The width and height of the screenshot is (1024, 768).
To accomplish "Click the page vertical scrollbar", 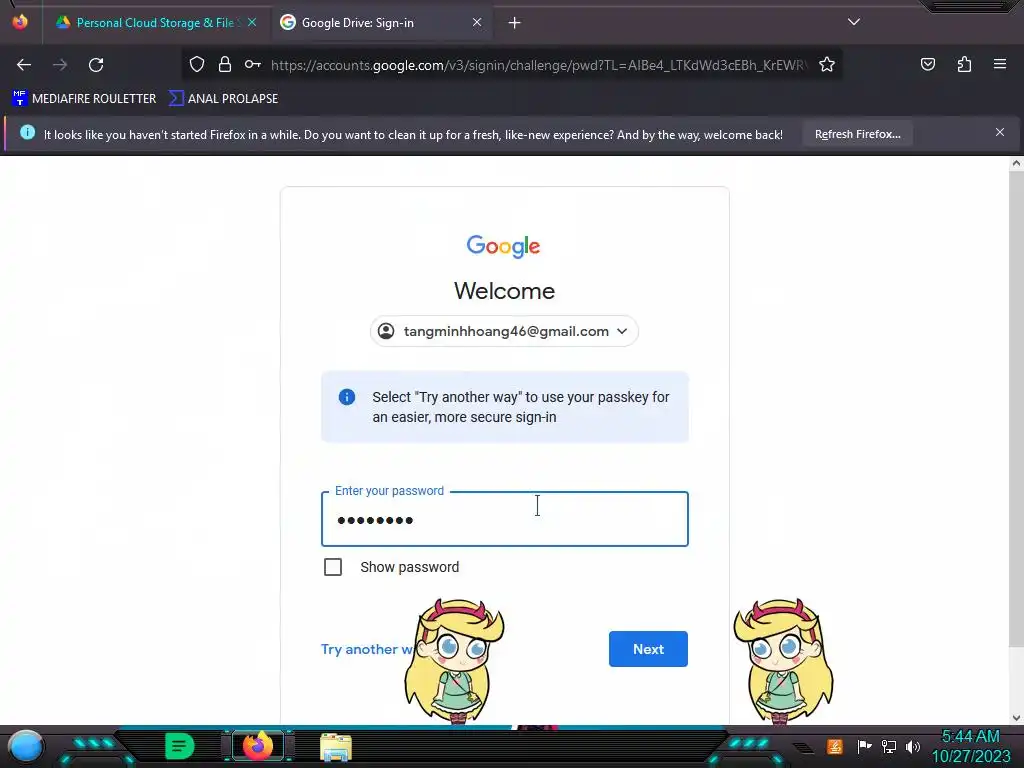I will 1016,410.
